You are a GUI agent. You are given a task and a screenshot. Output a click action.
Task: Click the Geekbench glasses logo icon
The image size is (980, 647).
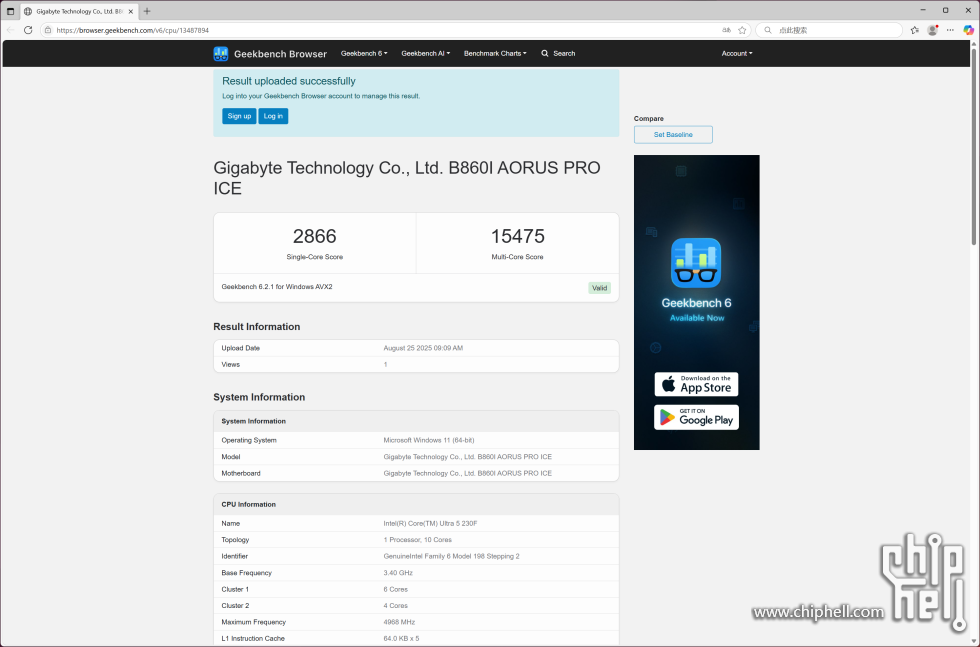point(221,54)
